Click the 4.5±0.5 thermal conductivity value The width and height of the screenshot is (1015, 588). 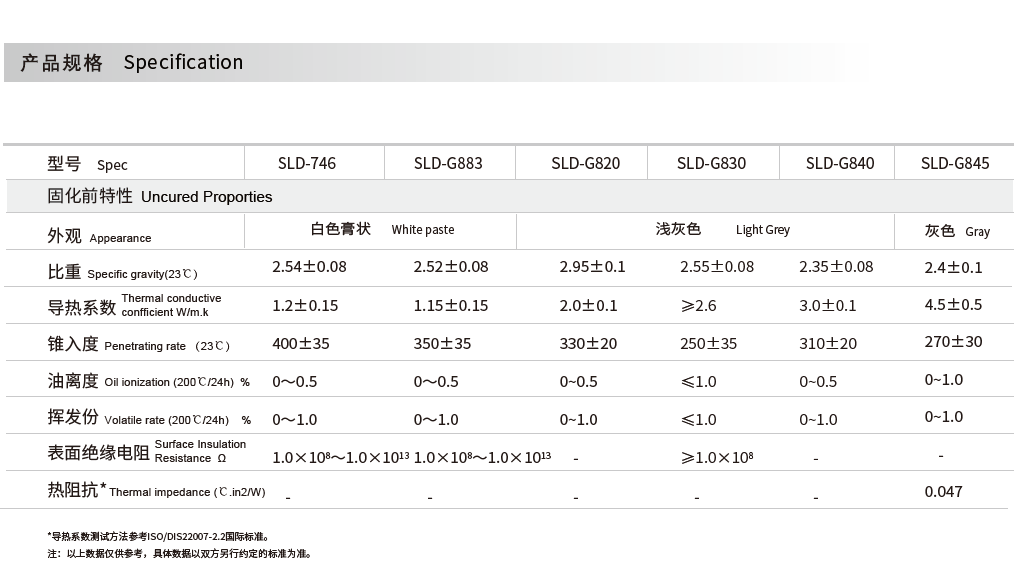953,304
